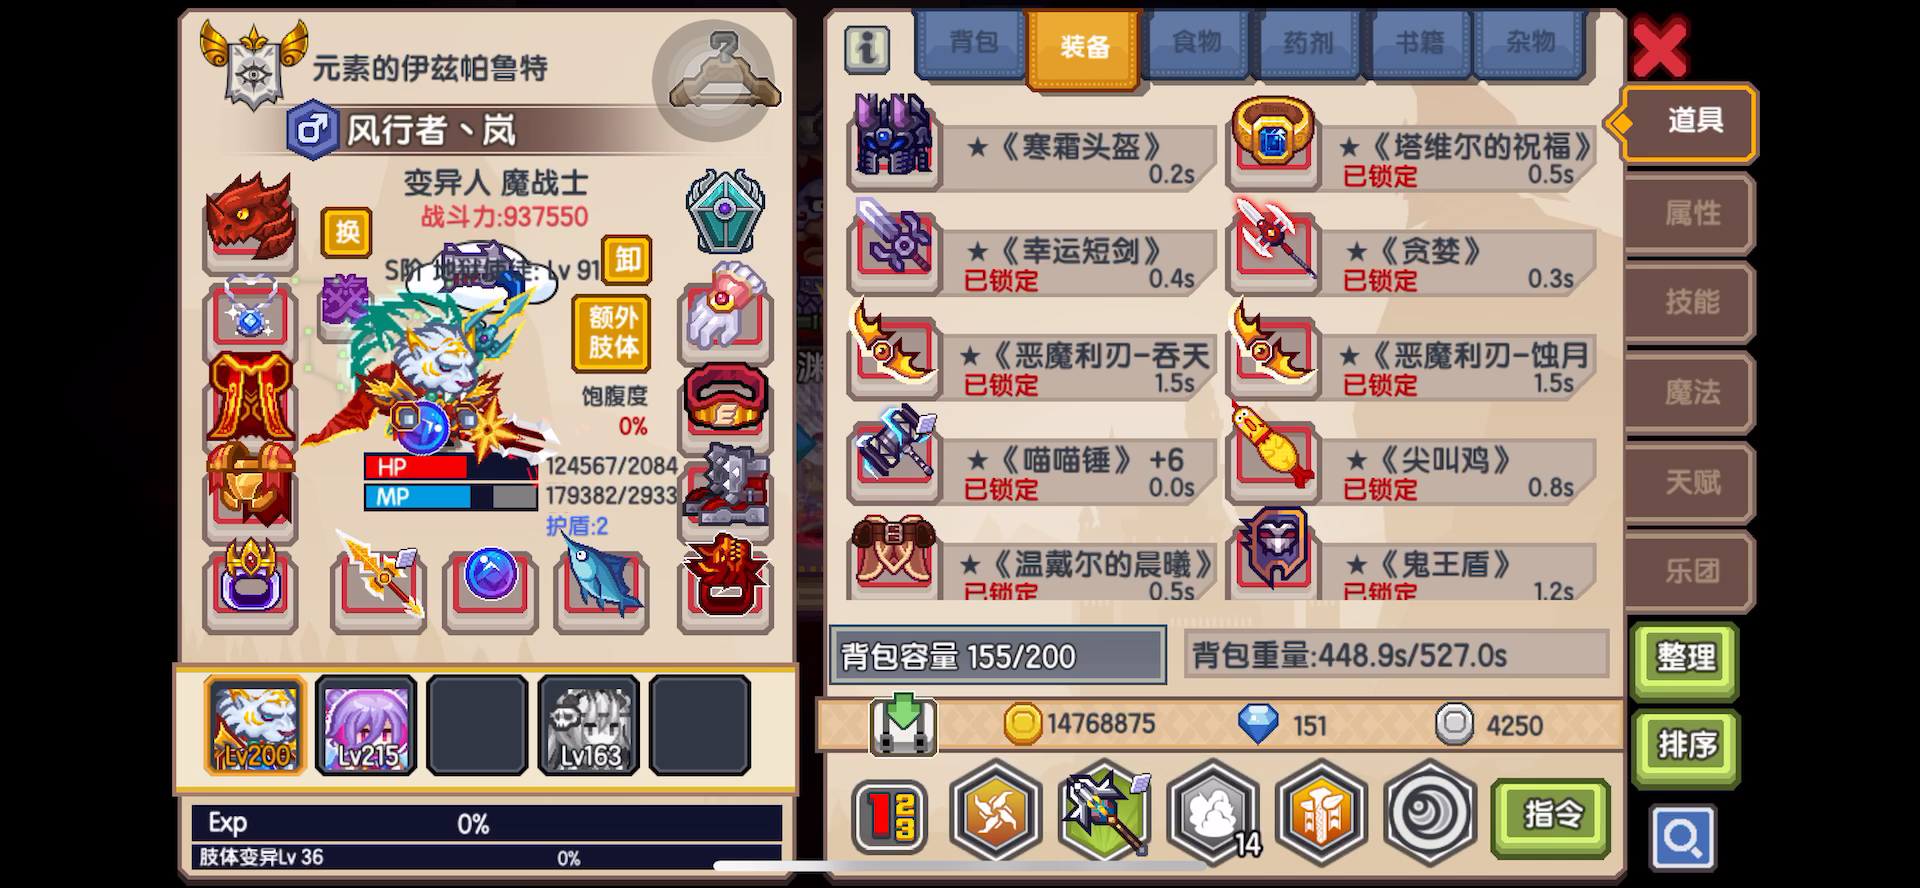Open the item info icon

tap(867, 48)
